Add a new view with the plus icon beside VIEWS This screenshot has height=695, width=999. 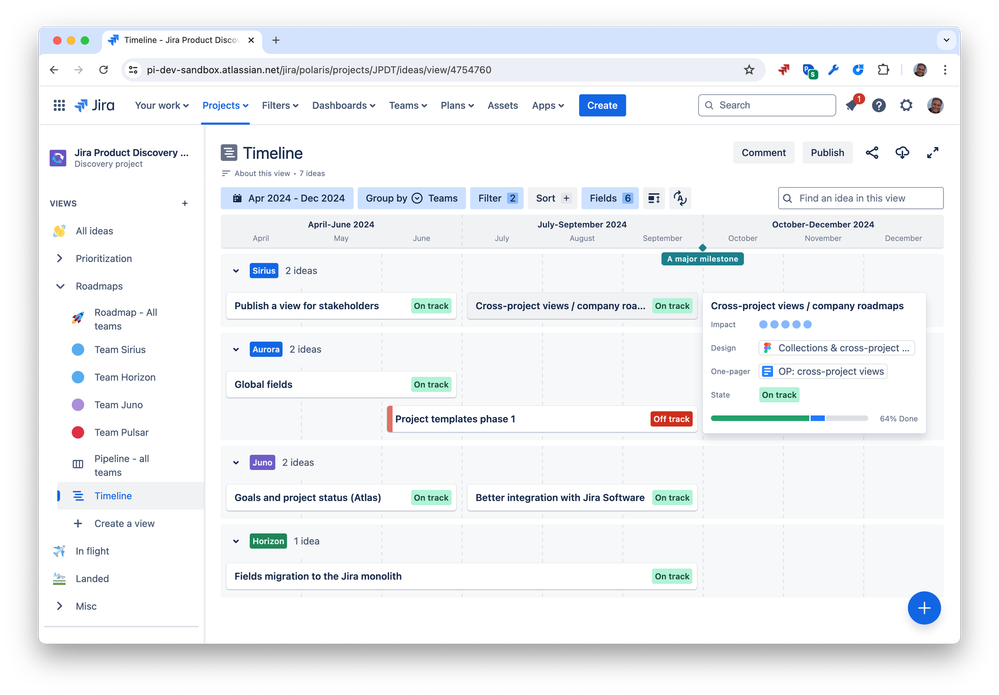[x=185, y=203]
